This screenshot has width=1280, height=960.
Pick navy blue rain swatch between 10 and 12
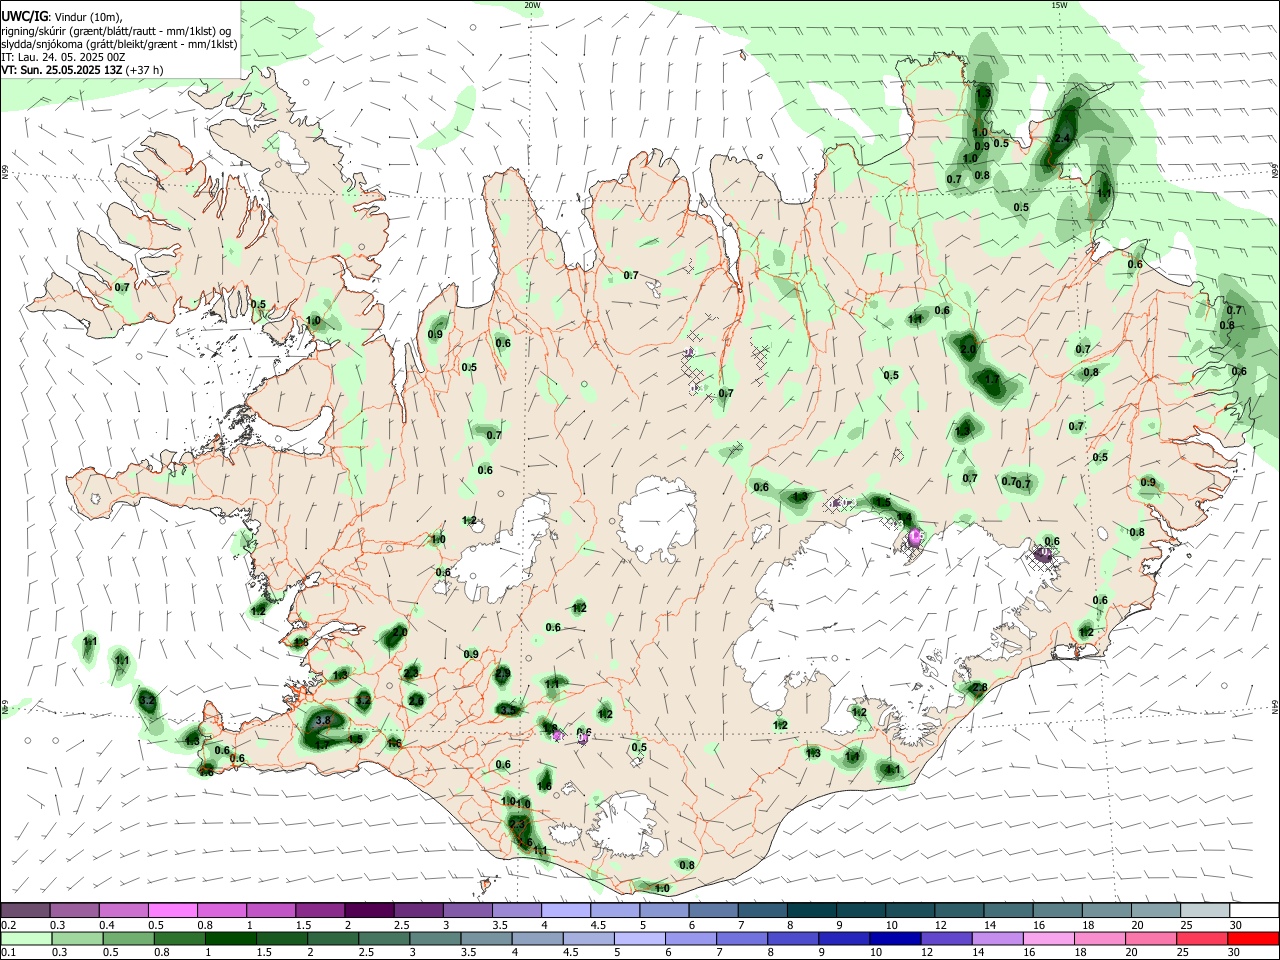[896, 939]
